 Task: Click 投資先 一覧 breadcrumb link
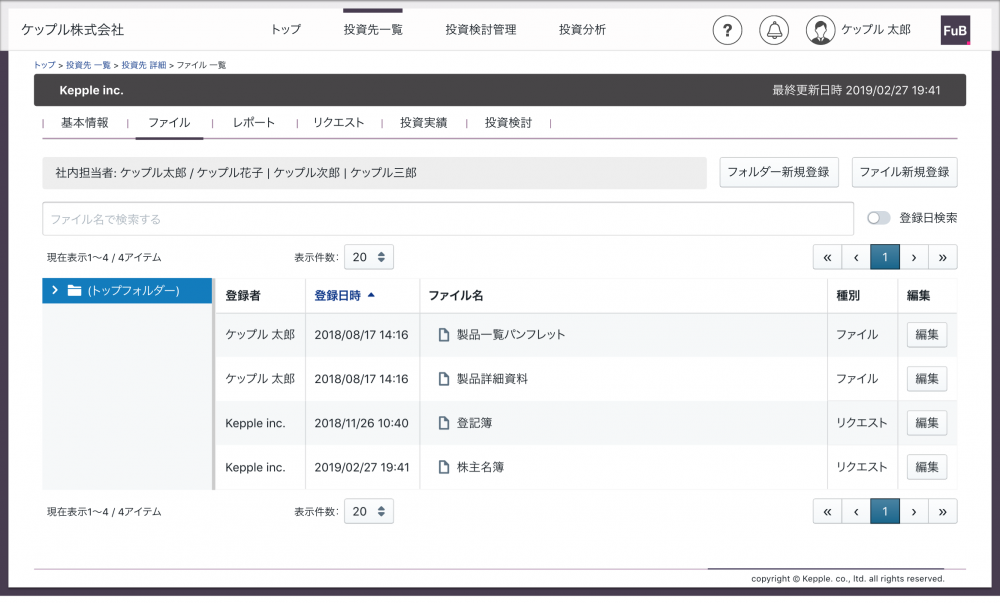click(x=88, y=65)
